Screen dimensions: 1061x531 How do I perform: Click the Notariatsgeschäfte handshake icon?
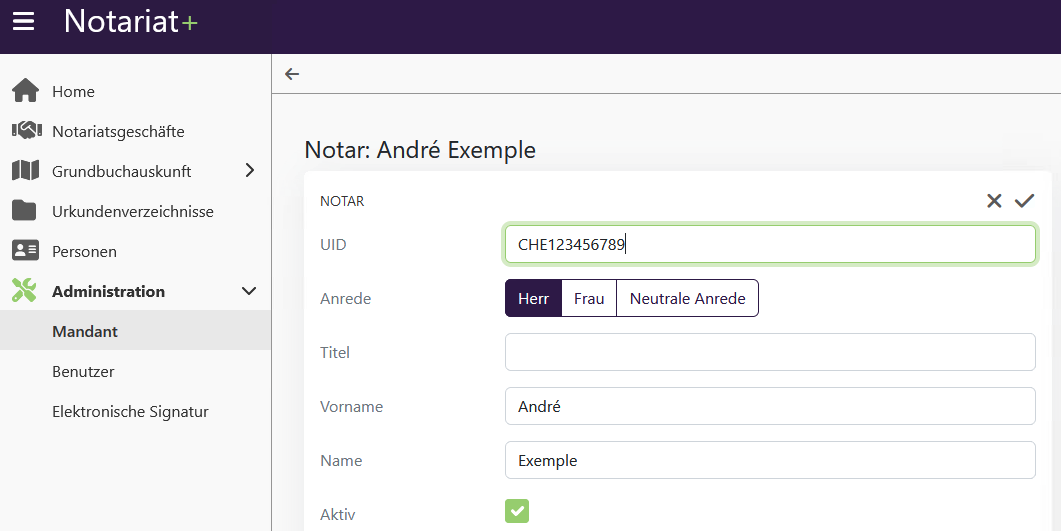[25, 131]
